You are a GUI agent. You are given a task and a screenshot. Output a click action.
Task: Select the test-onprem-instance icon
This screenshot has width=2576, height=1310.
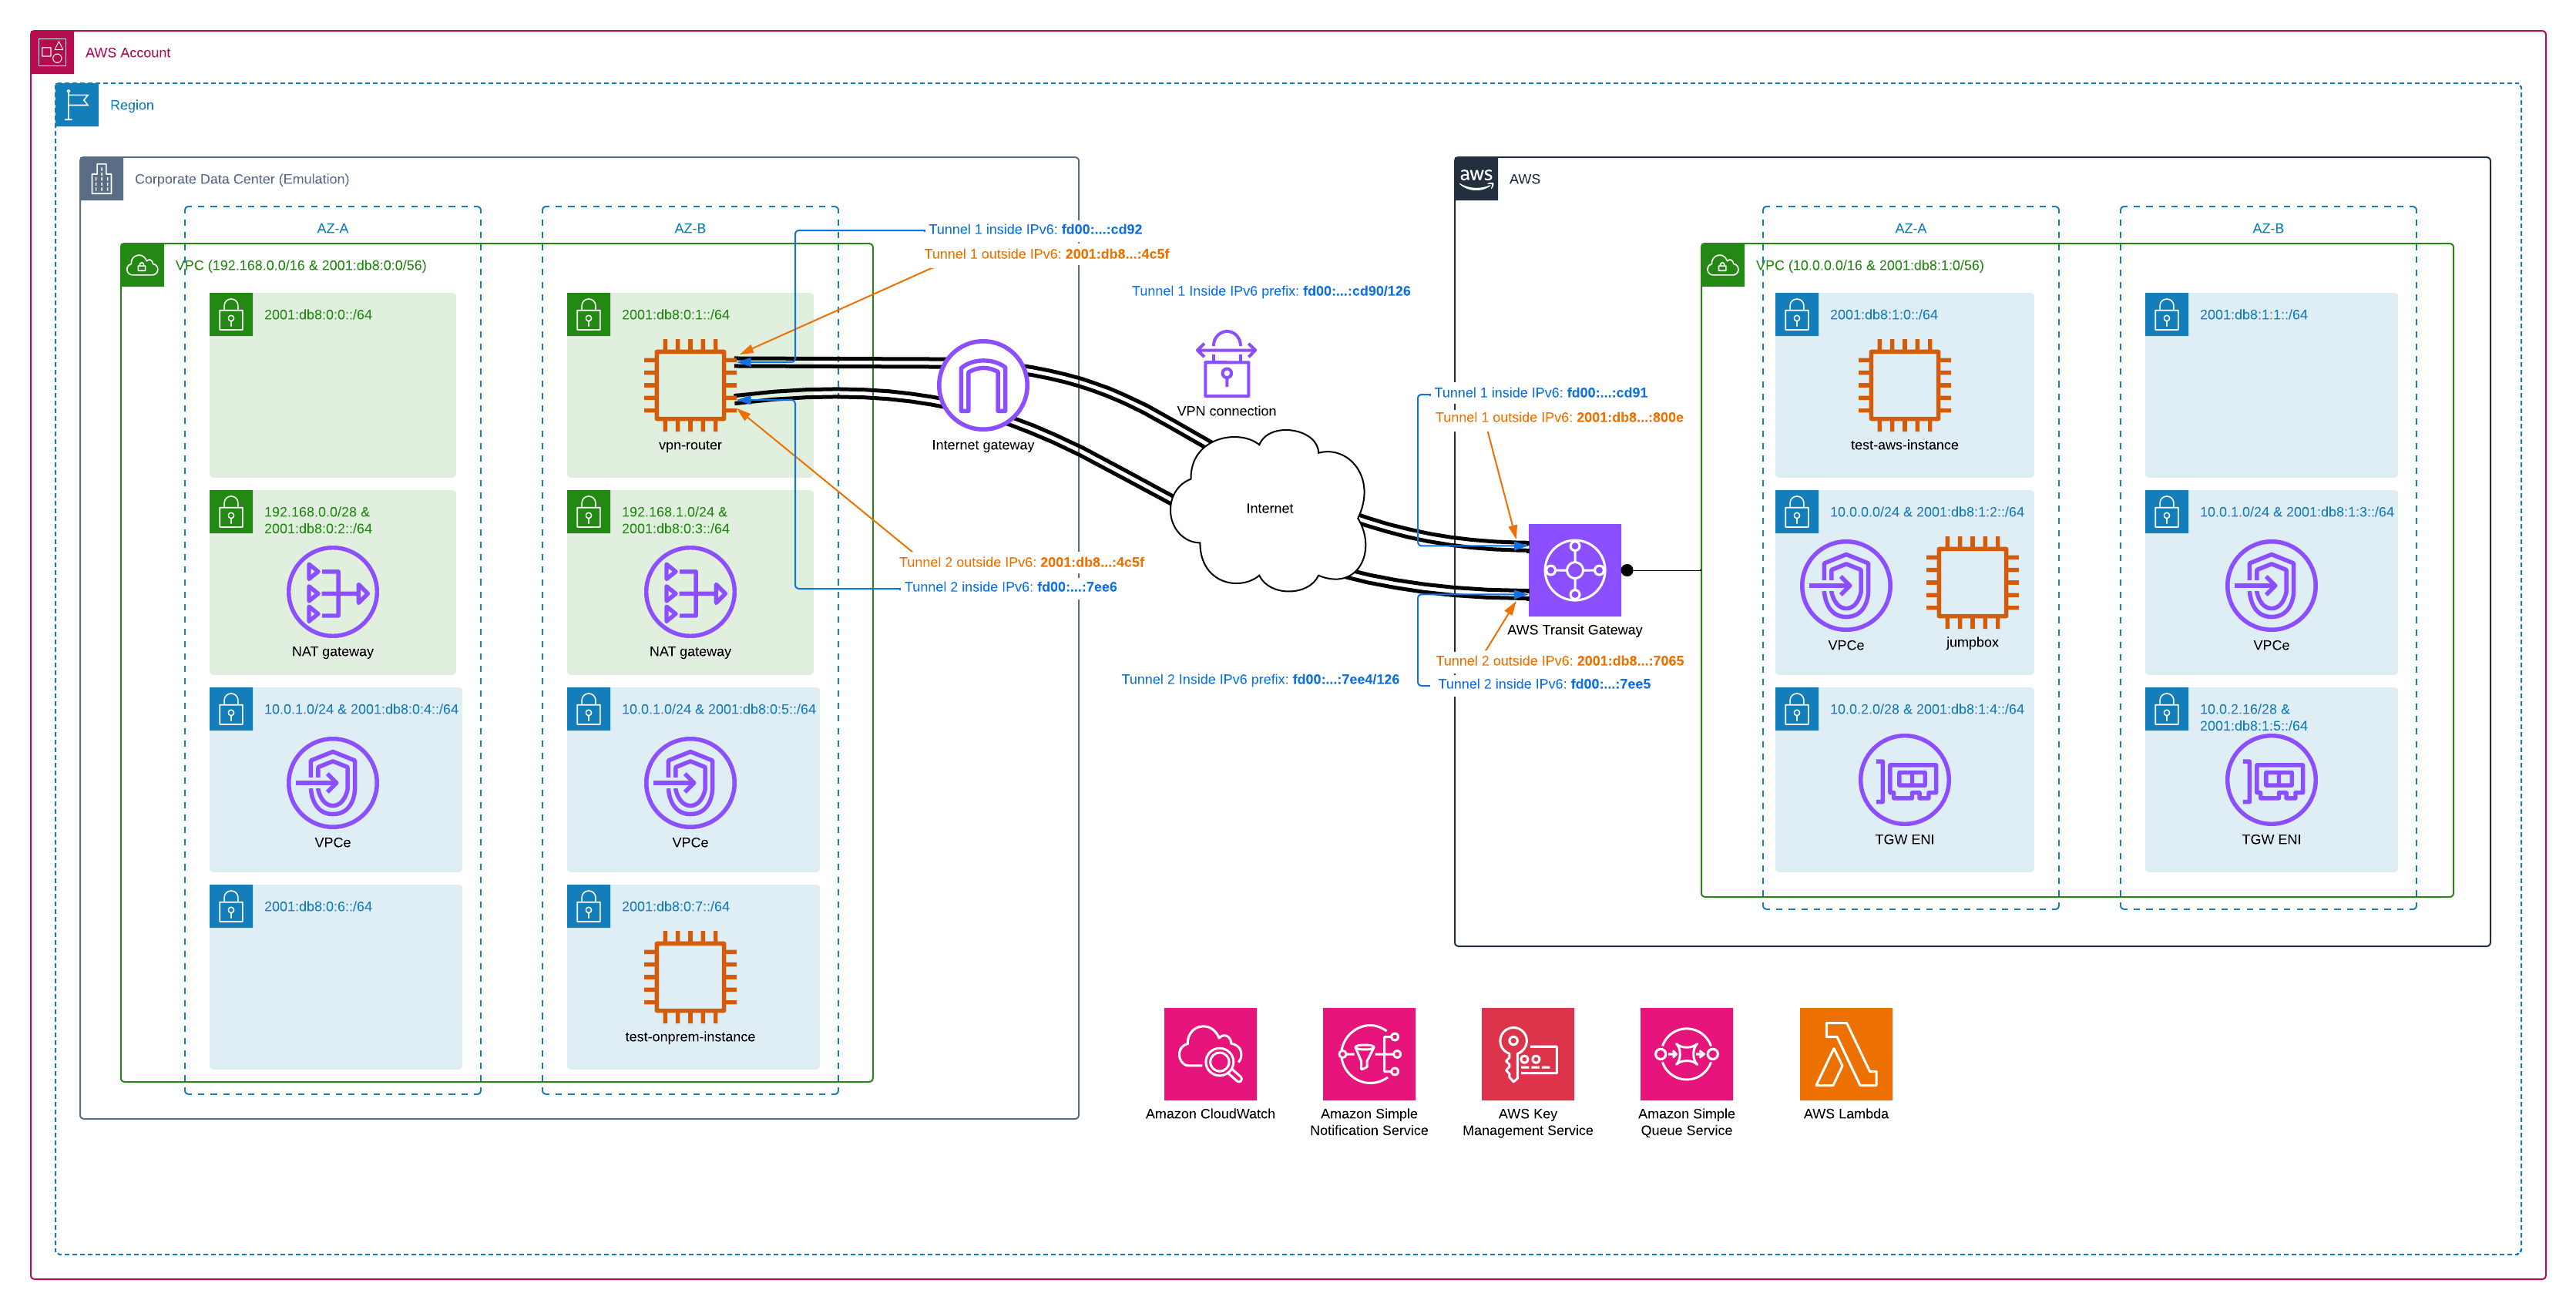tap(690, 977)
